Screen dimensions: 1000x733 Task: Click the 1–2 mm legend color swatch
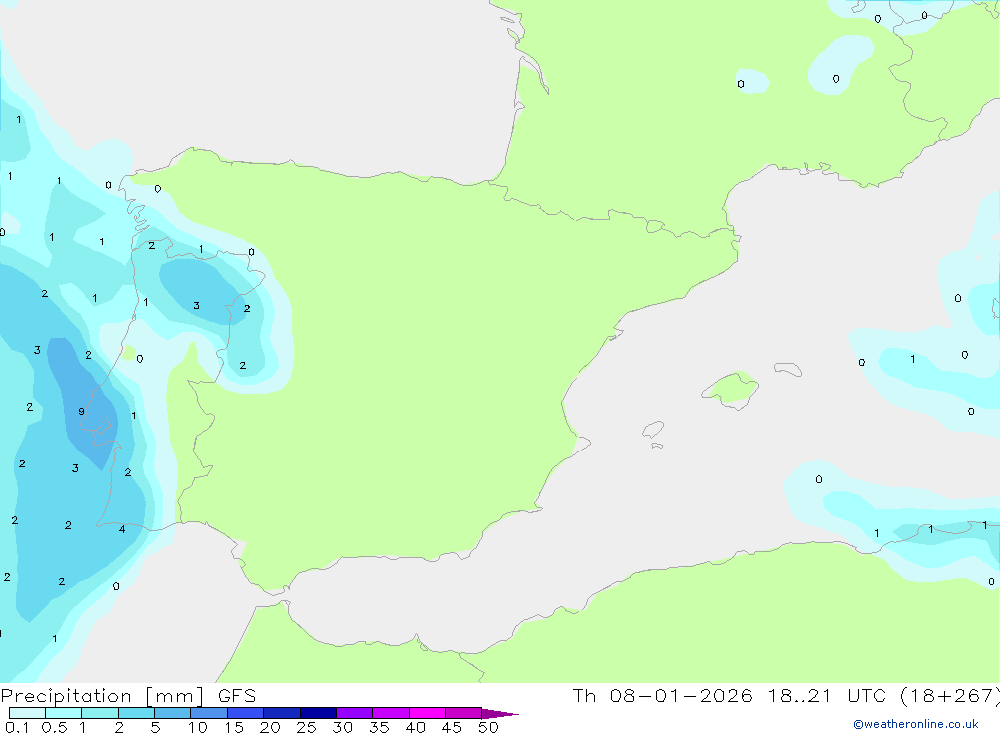pyautogui.click(x=100, y=713)
